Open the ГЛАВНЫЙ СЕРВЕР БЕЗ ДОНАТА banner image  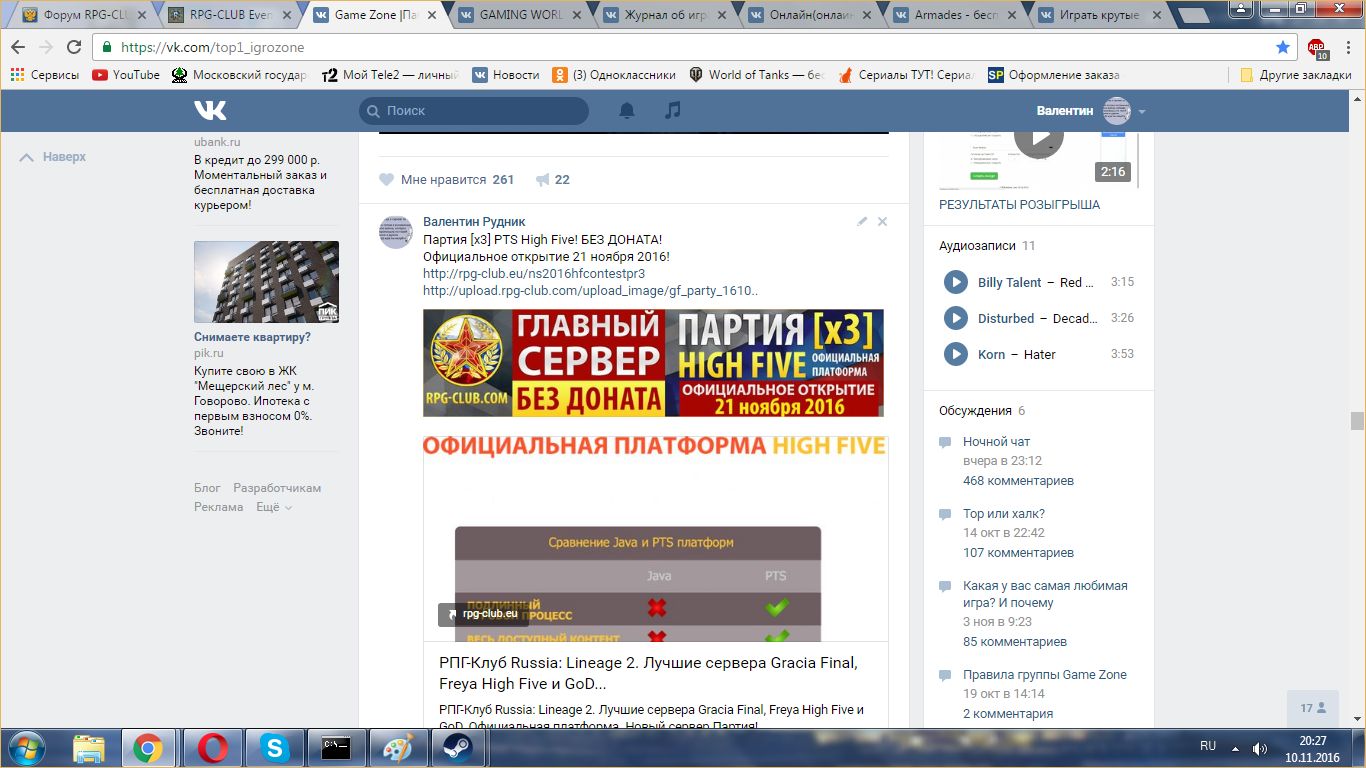[x=653, y=363]
